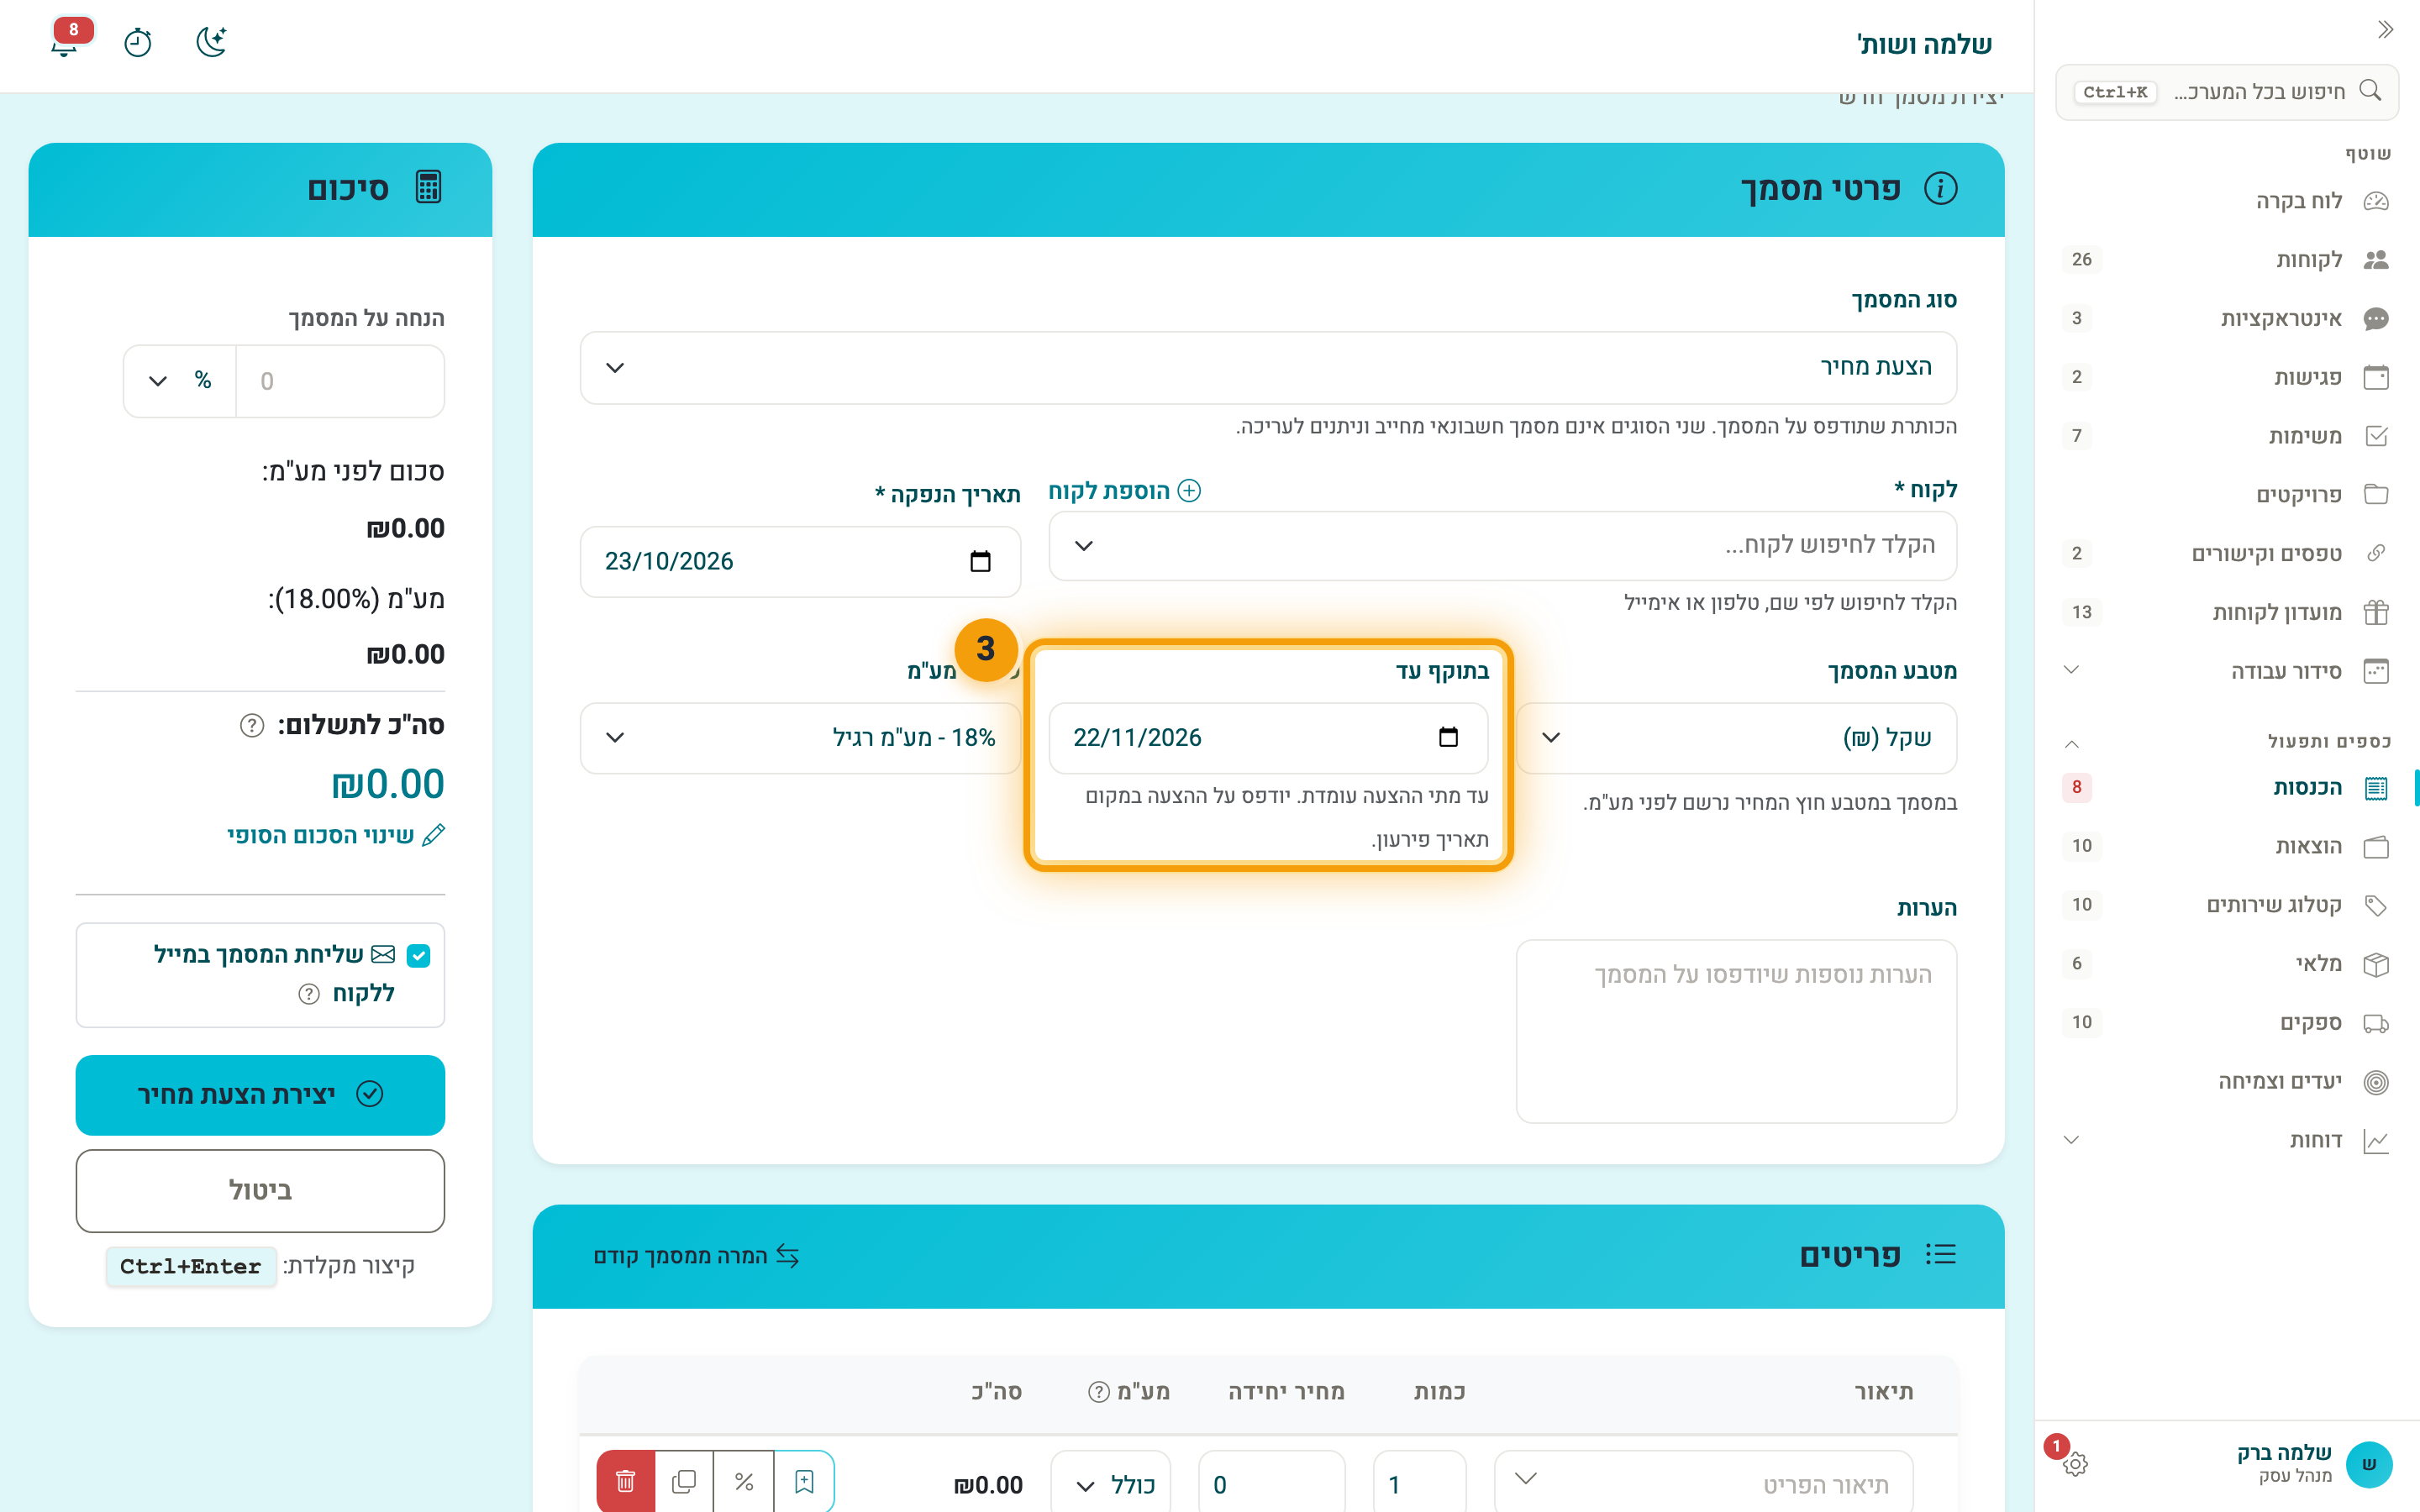The width and height of the screenshot is (2420, 1512).
Task: Click יצירת הצעת מחיר button
Action: click(x=260, y=1095)
